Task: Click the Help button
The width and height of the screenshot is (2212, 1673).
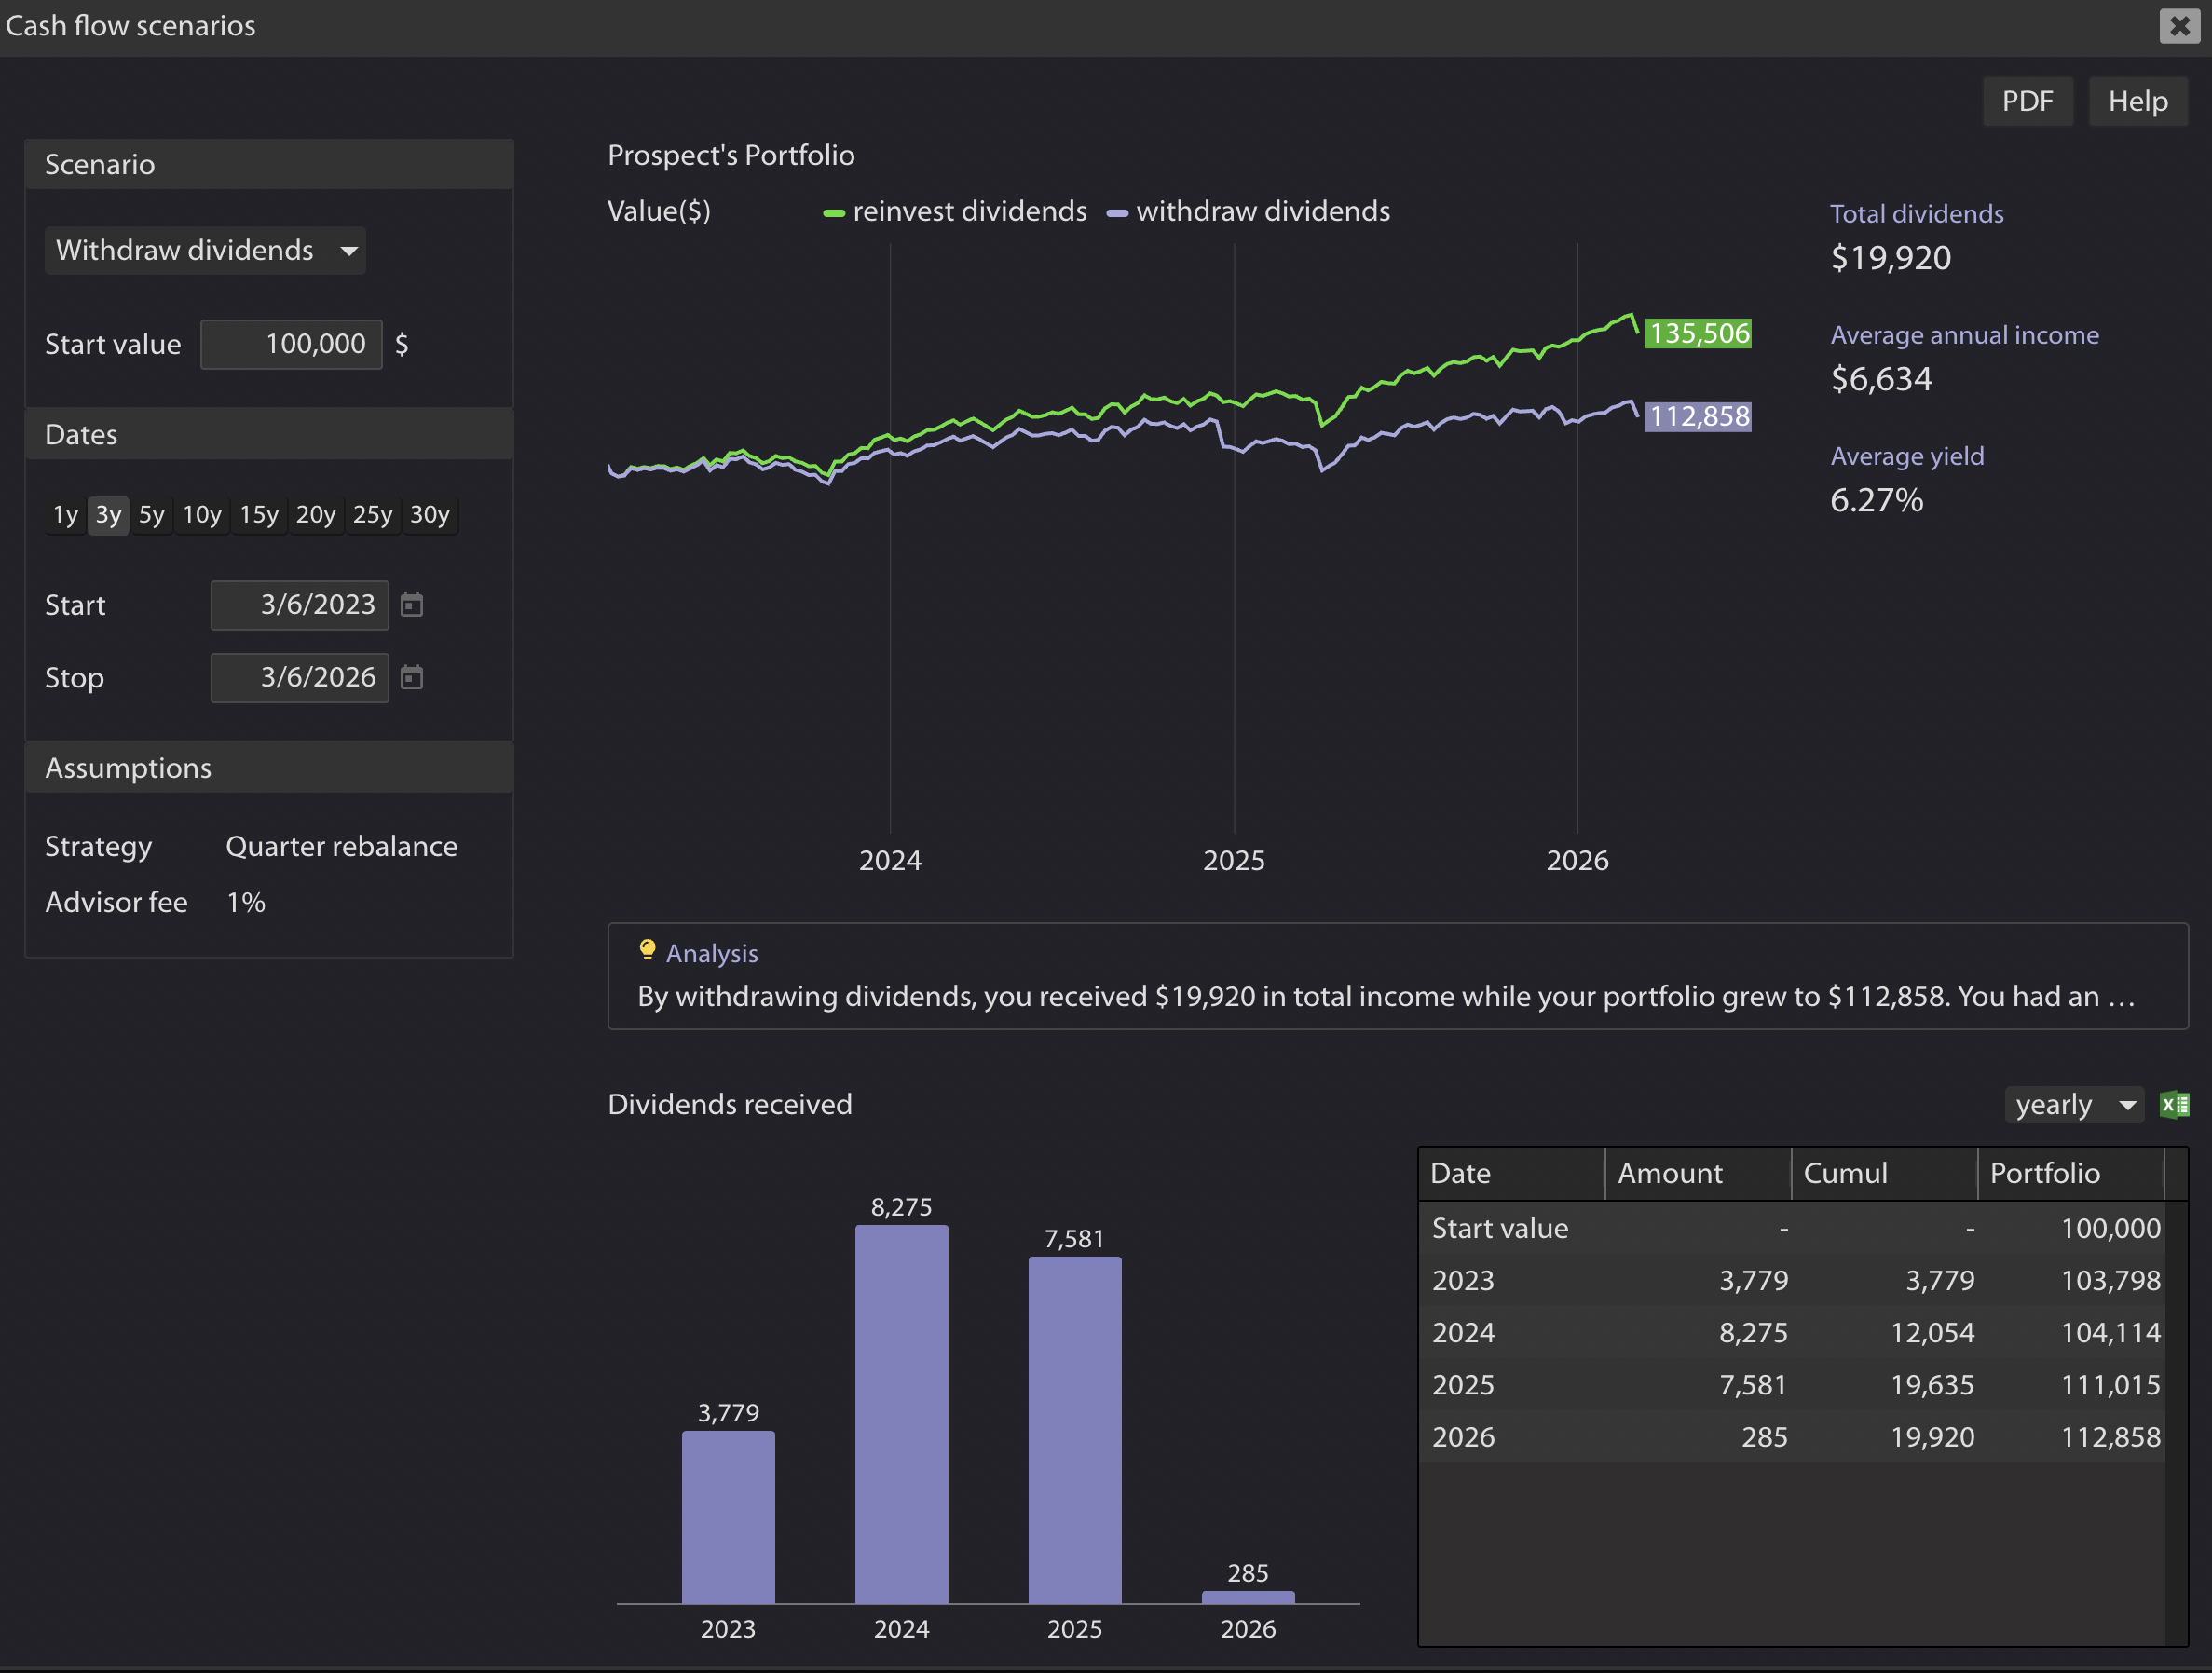Action: (2137, 102)
